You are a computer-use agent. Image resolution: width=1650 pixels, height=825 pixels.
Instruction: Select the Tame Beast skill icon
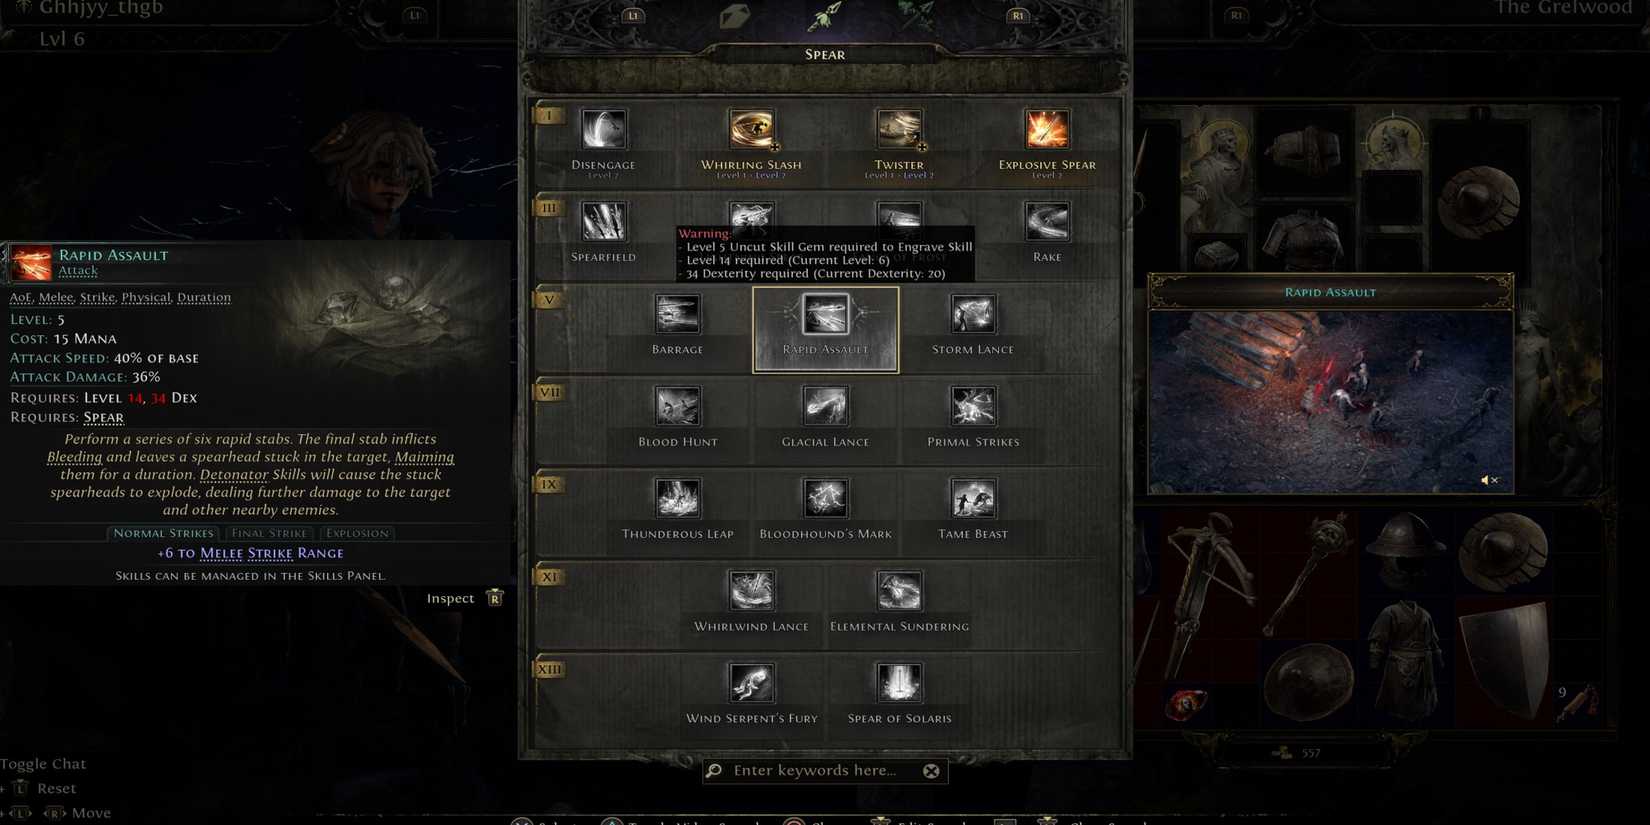(x=973, y=498)
